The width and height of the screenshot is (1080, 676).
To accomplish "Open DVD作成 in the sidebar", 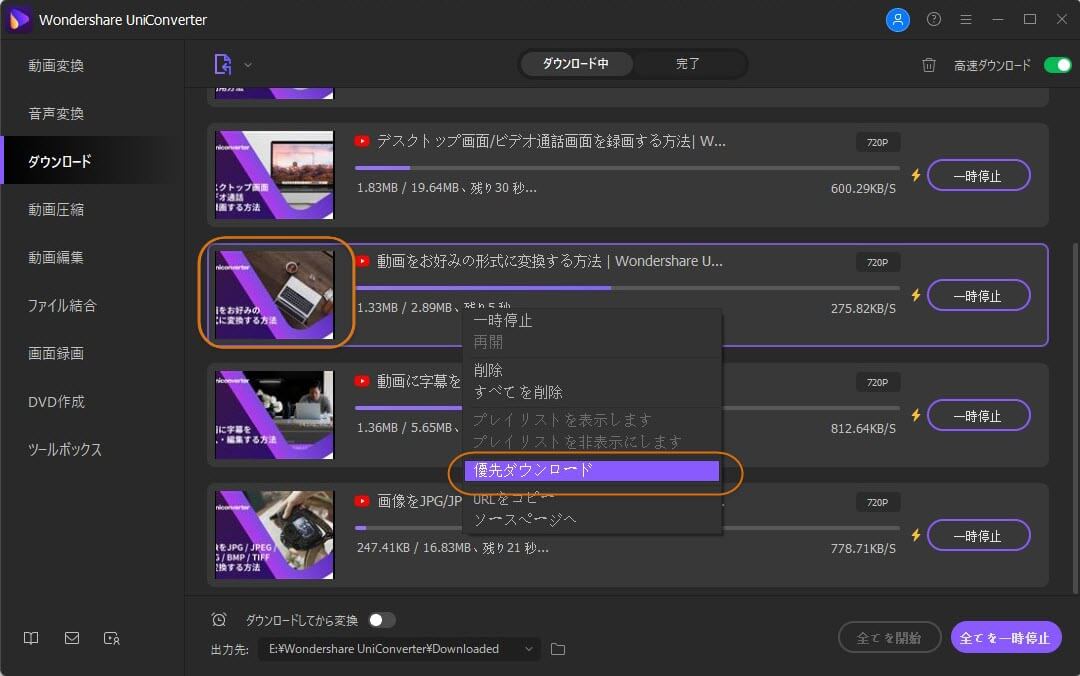I will pos(56,402).
